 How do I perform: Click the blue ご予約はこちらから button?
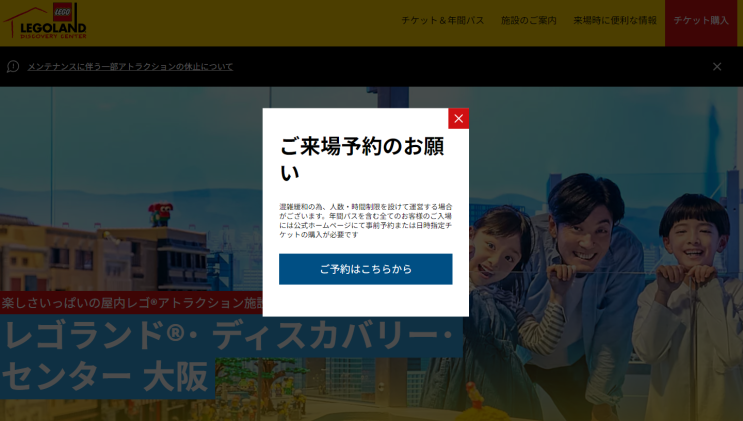(365, 269)
